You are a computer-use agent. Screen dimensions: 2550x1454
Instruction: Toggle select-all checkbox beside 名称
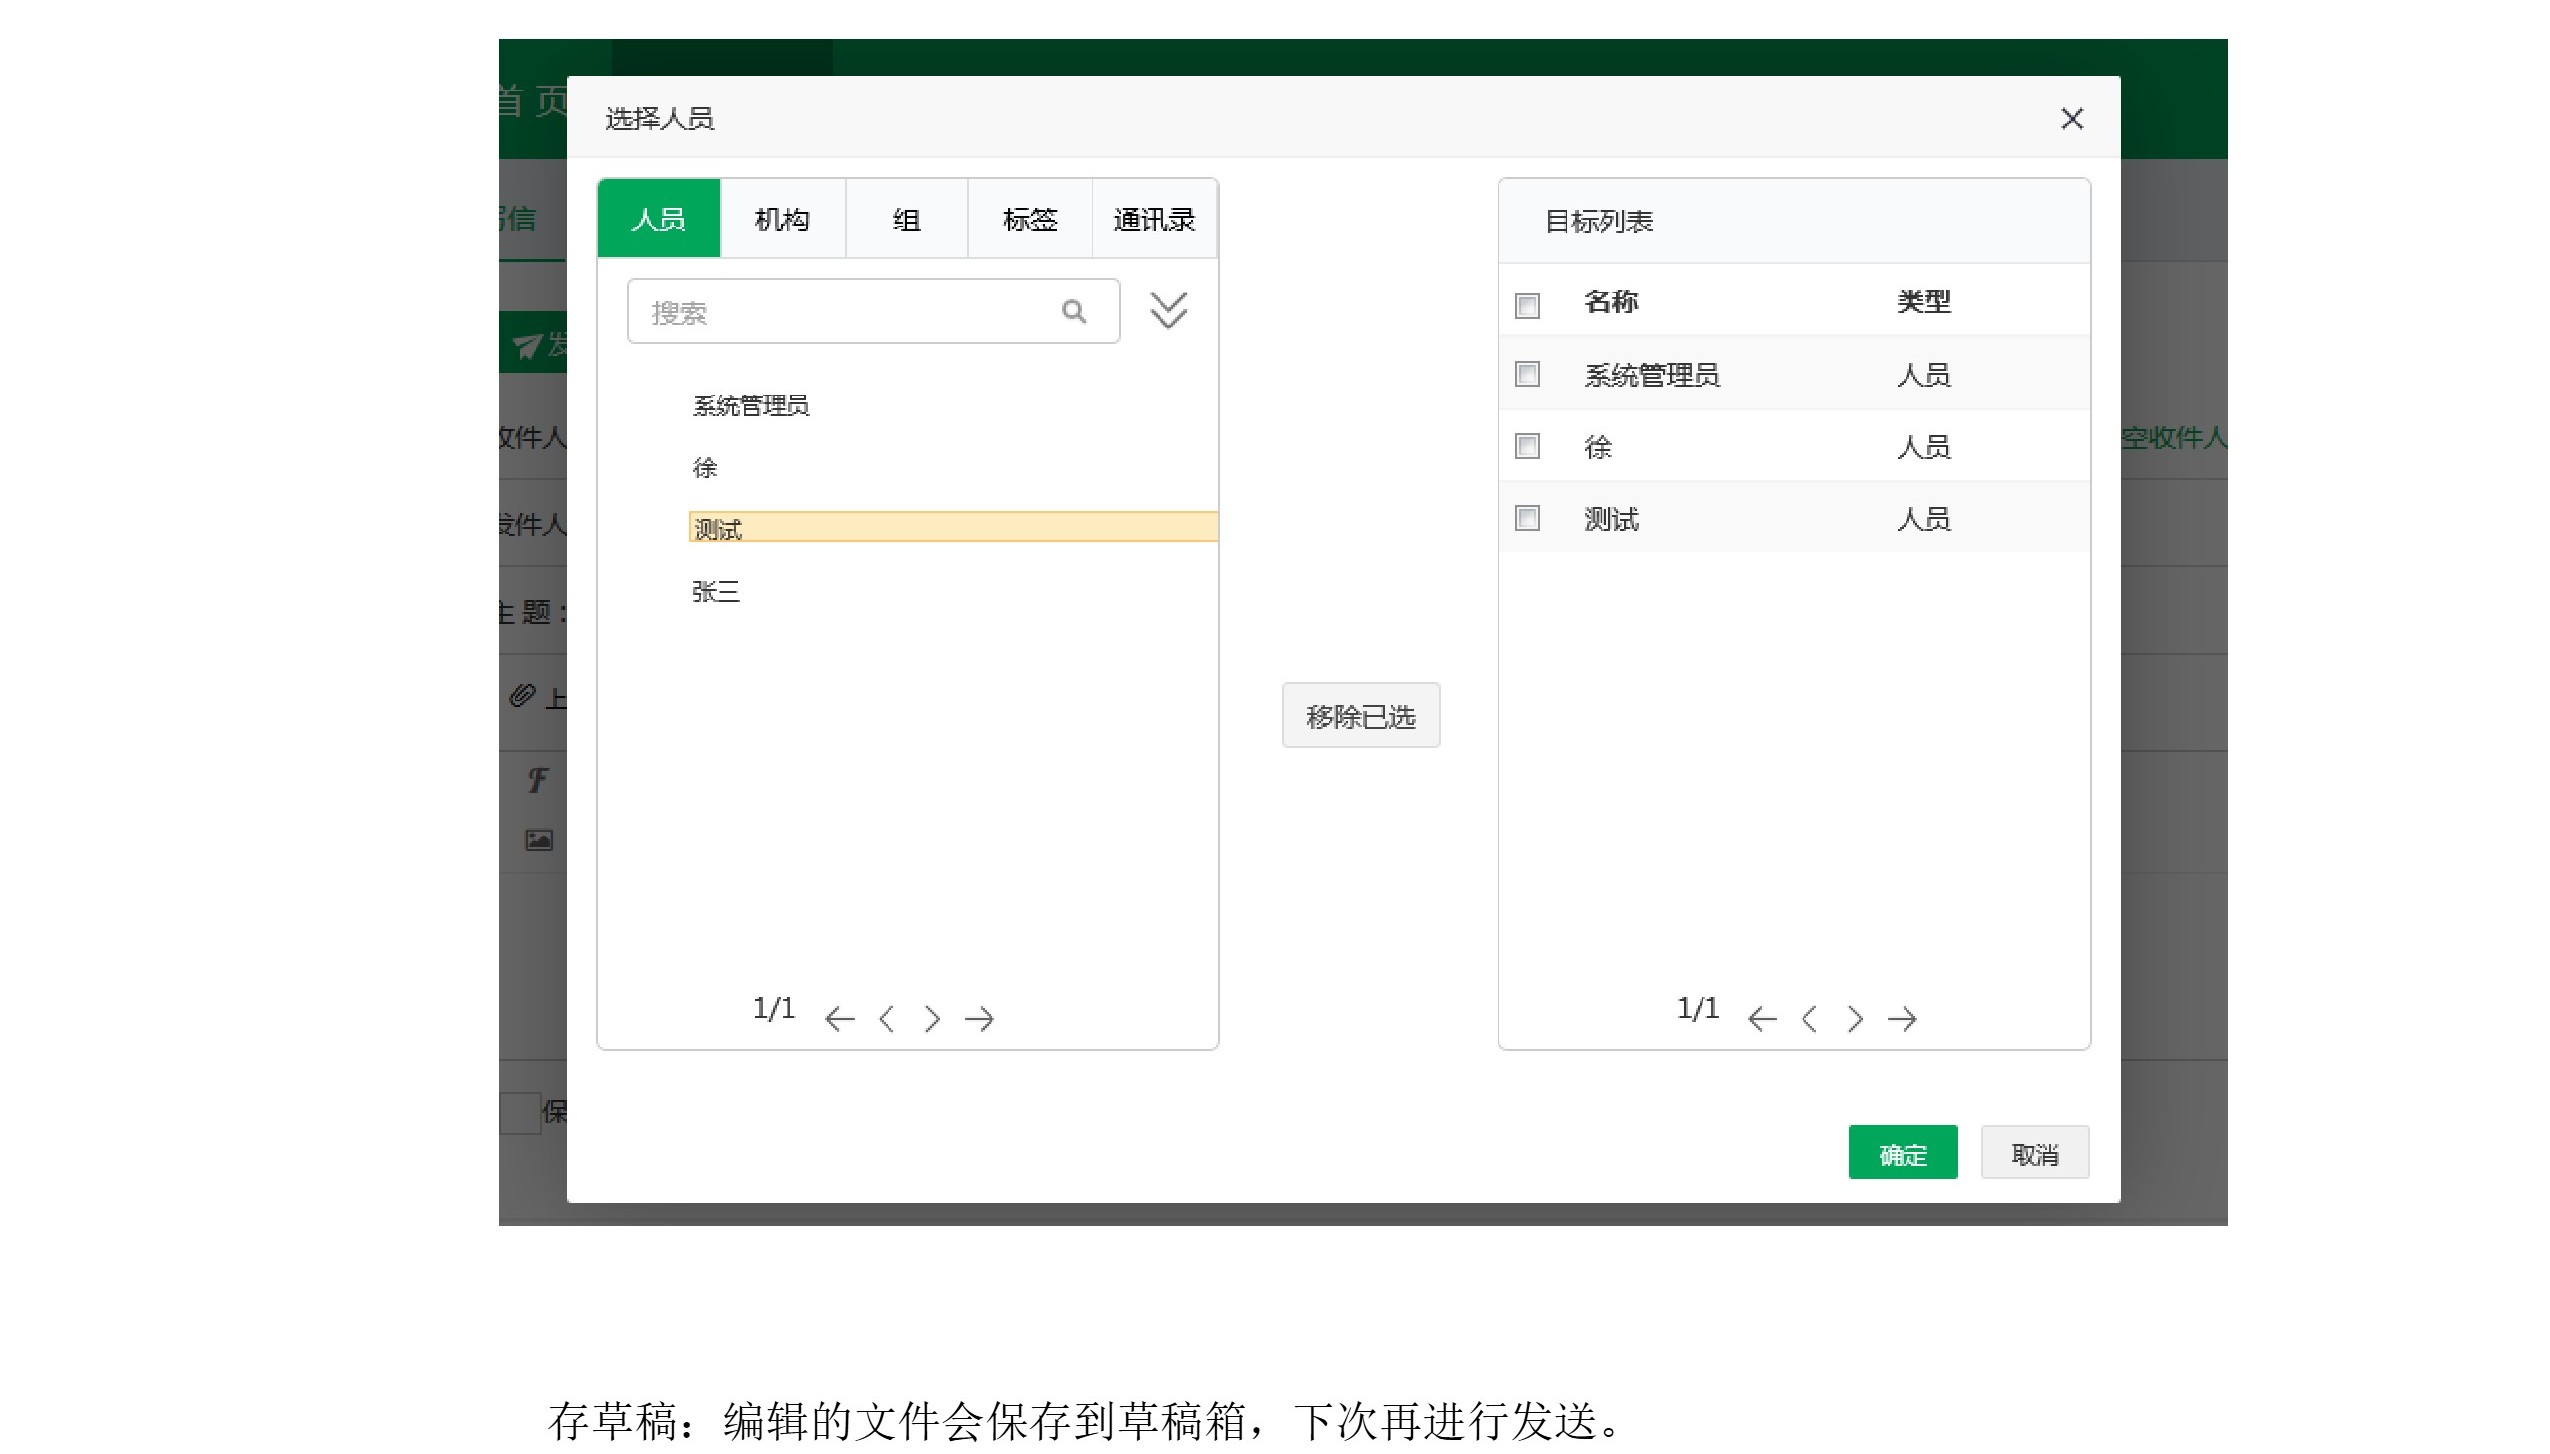1527,306
